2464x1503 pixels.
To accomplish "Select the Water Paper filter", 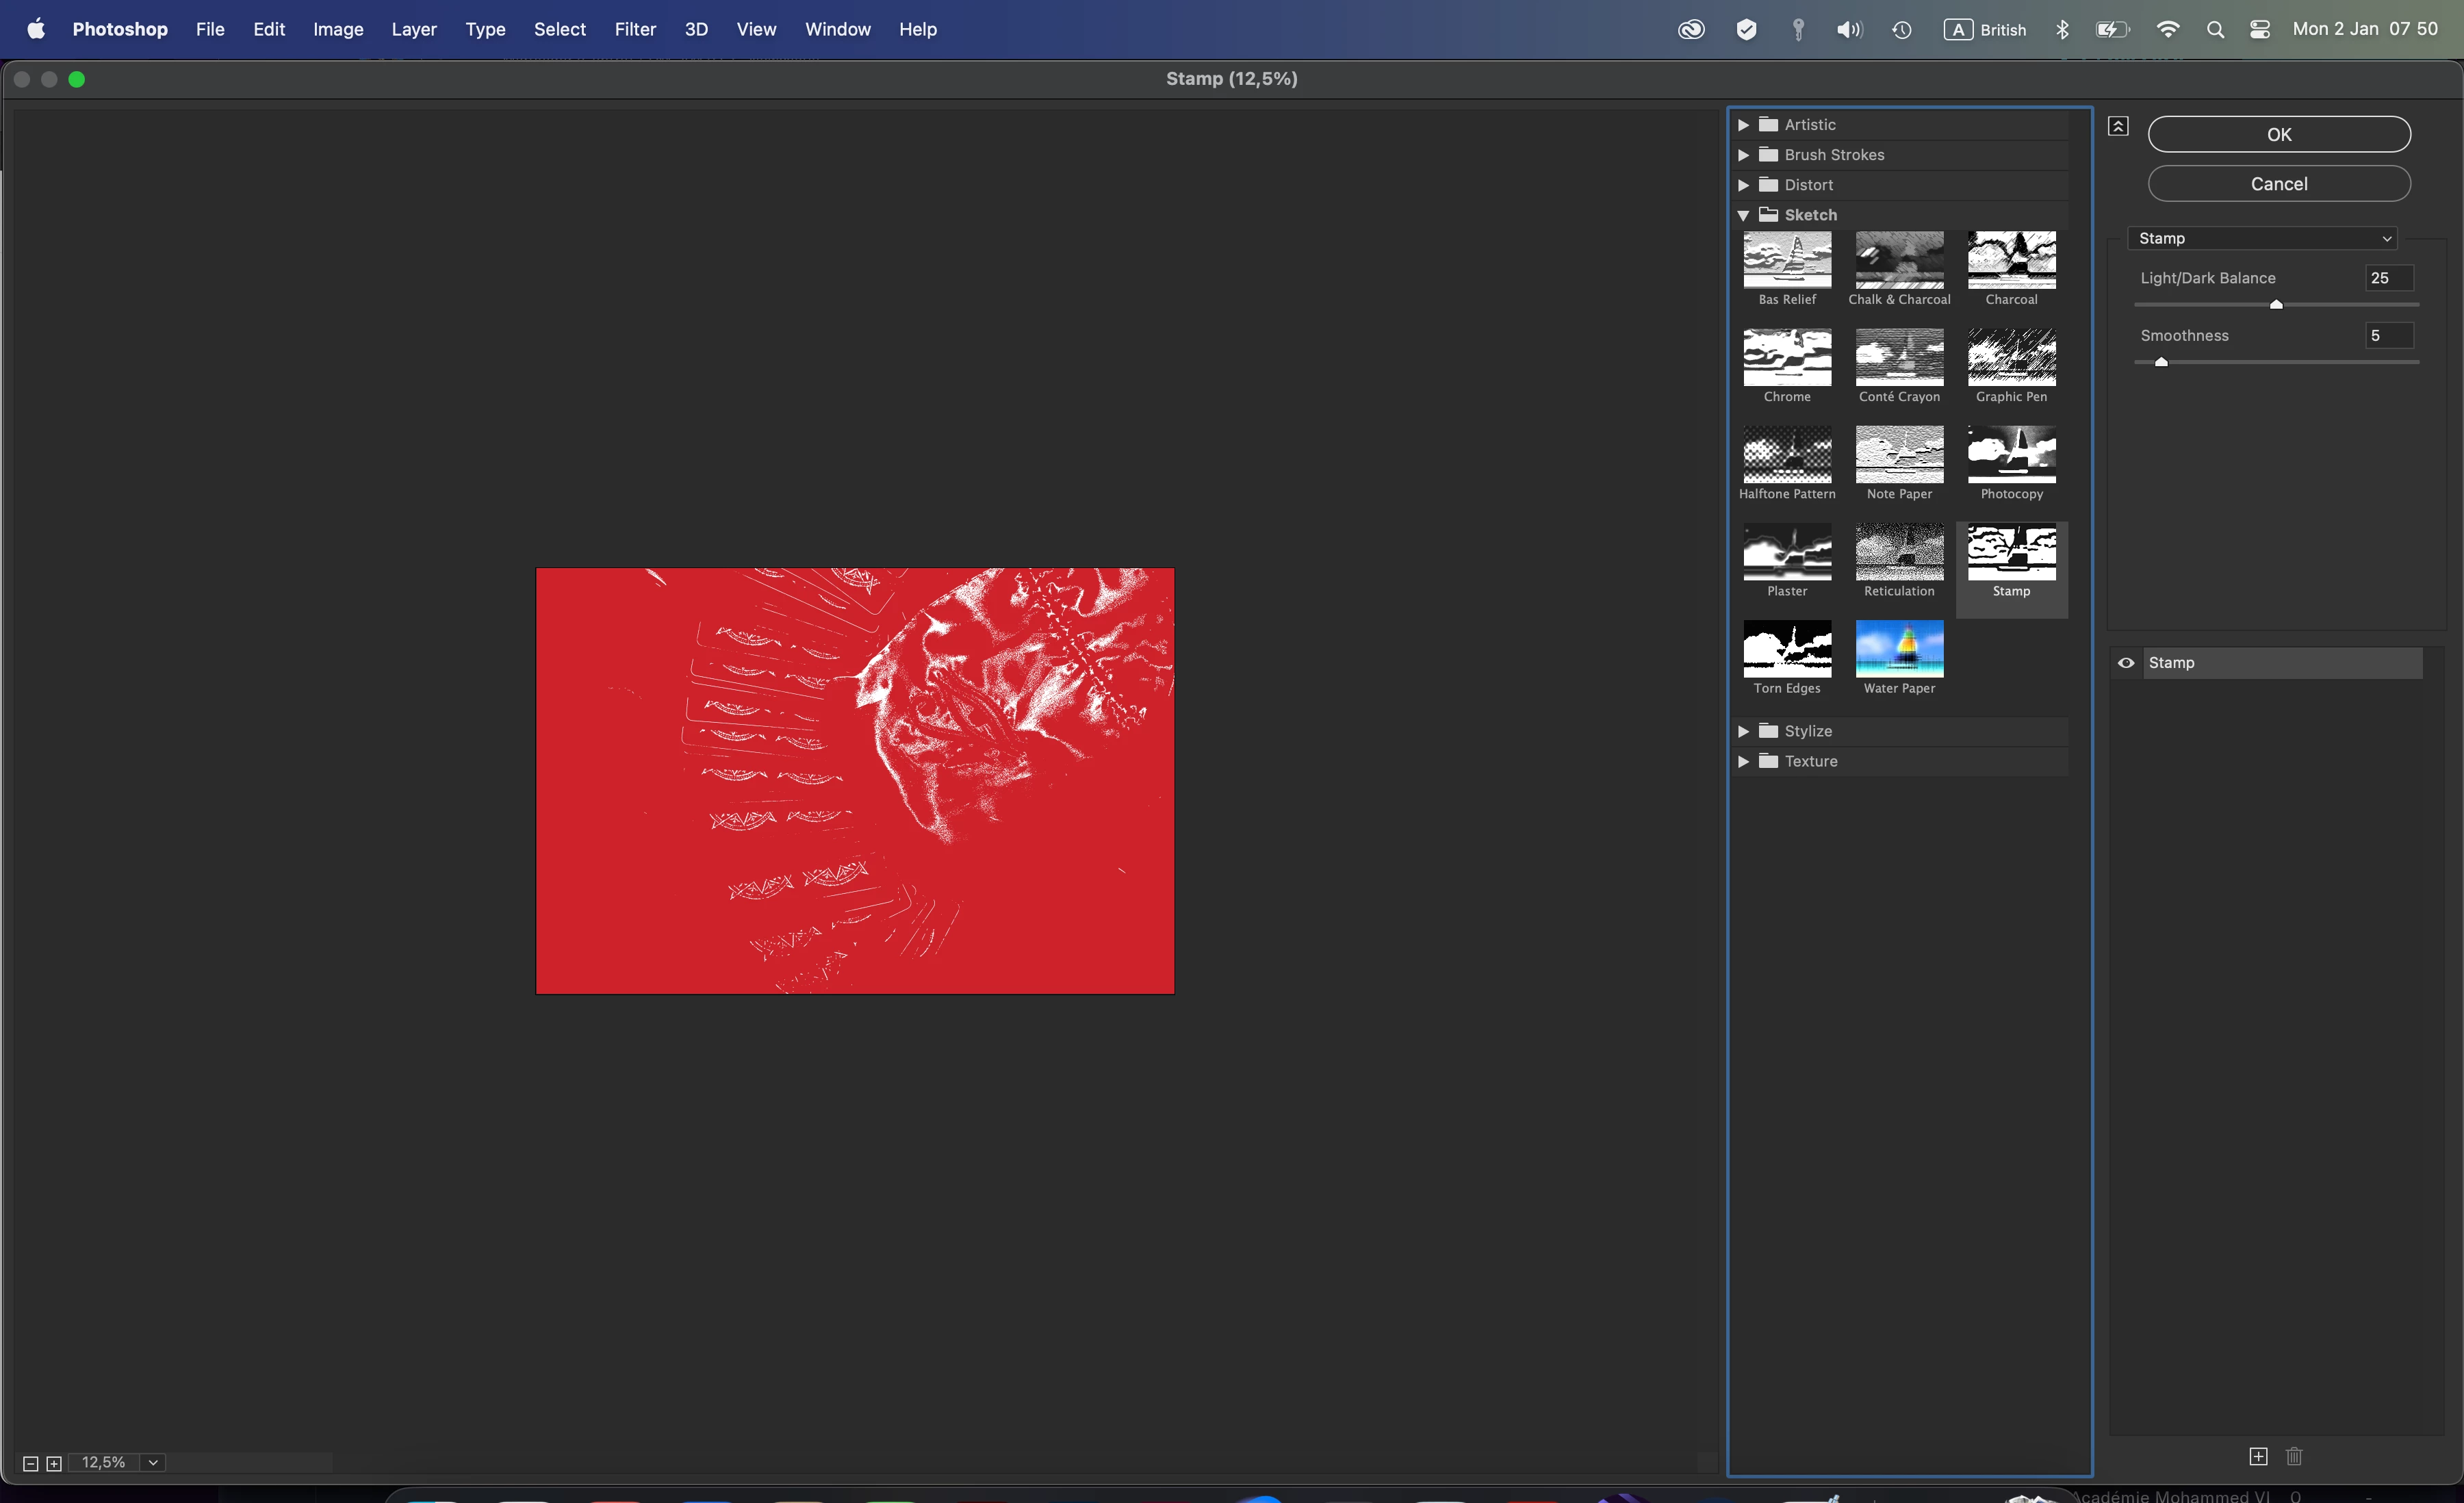I will coord(1899,648).
